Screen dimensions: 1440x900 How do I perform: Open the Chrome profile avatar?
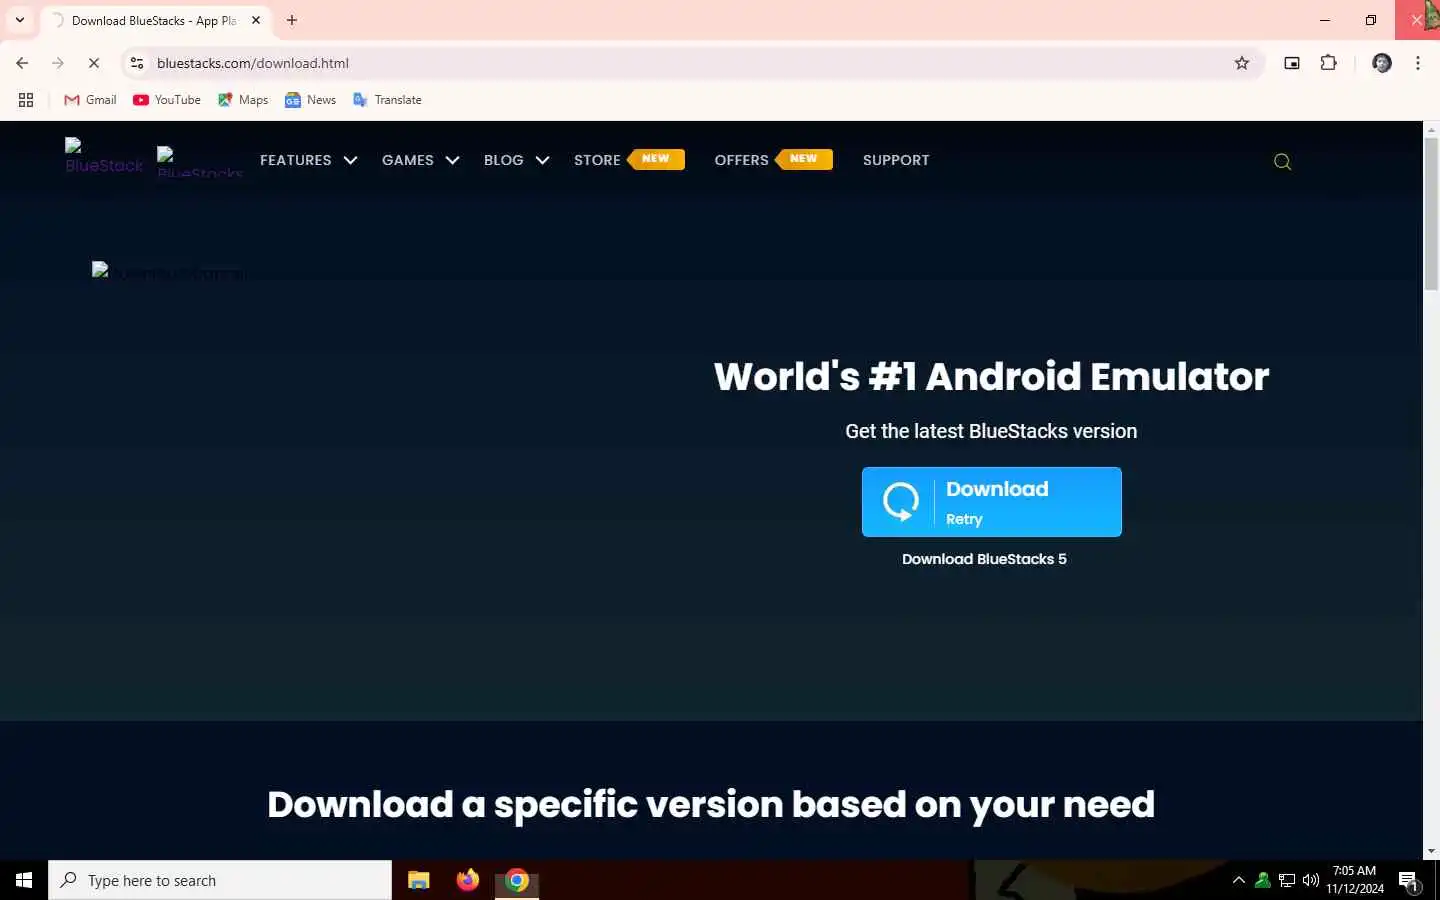coord(1382,63)
